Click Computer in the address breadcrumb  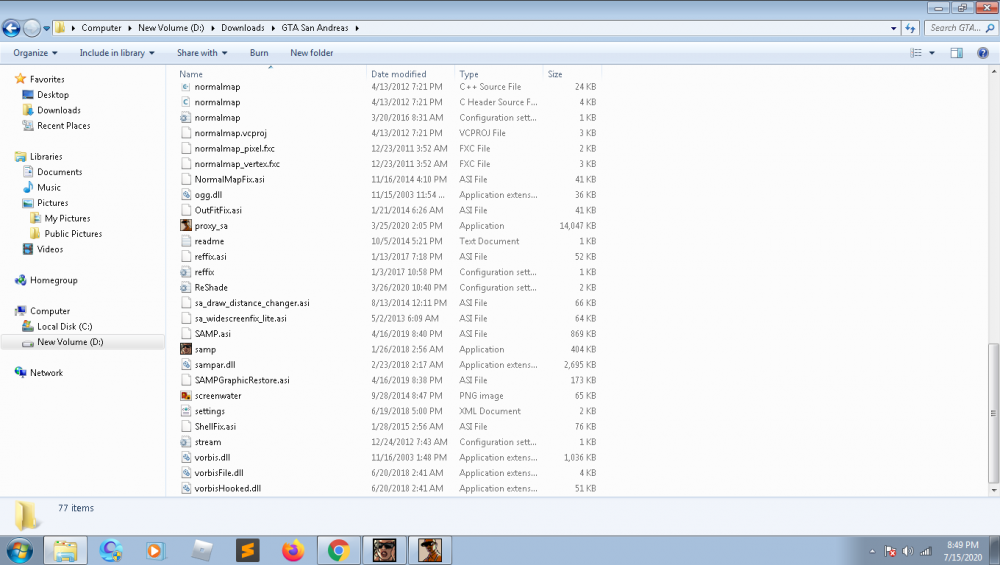[x=101, y=28]
